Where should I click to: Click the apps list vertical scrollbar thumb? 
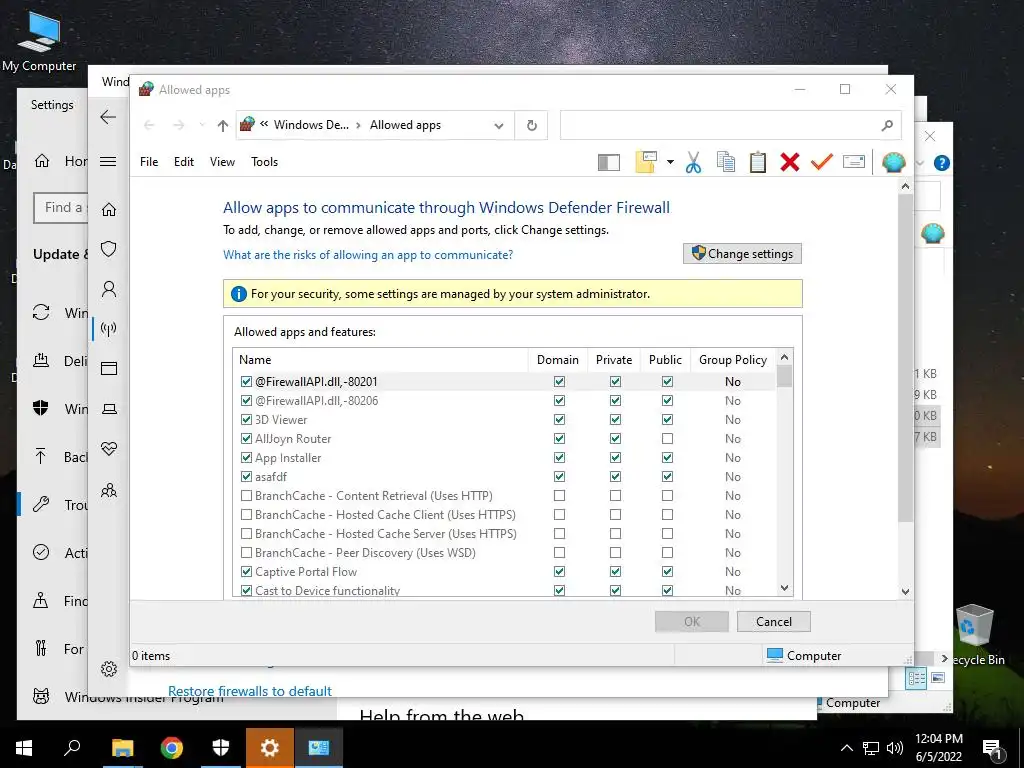[784, 377]
